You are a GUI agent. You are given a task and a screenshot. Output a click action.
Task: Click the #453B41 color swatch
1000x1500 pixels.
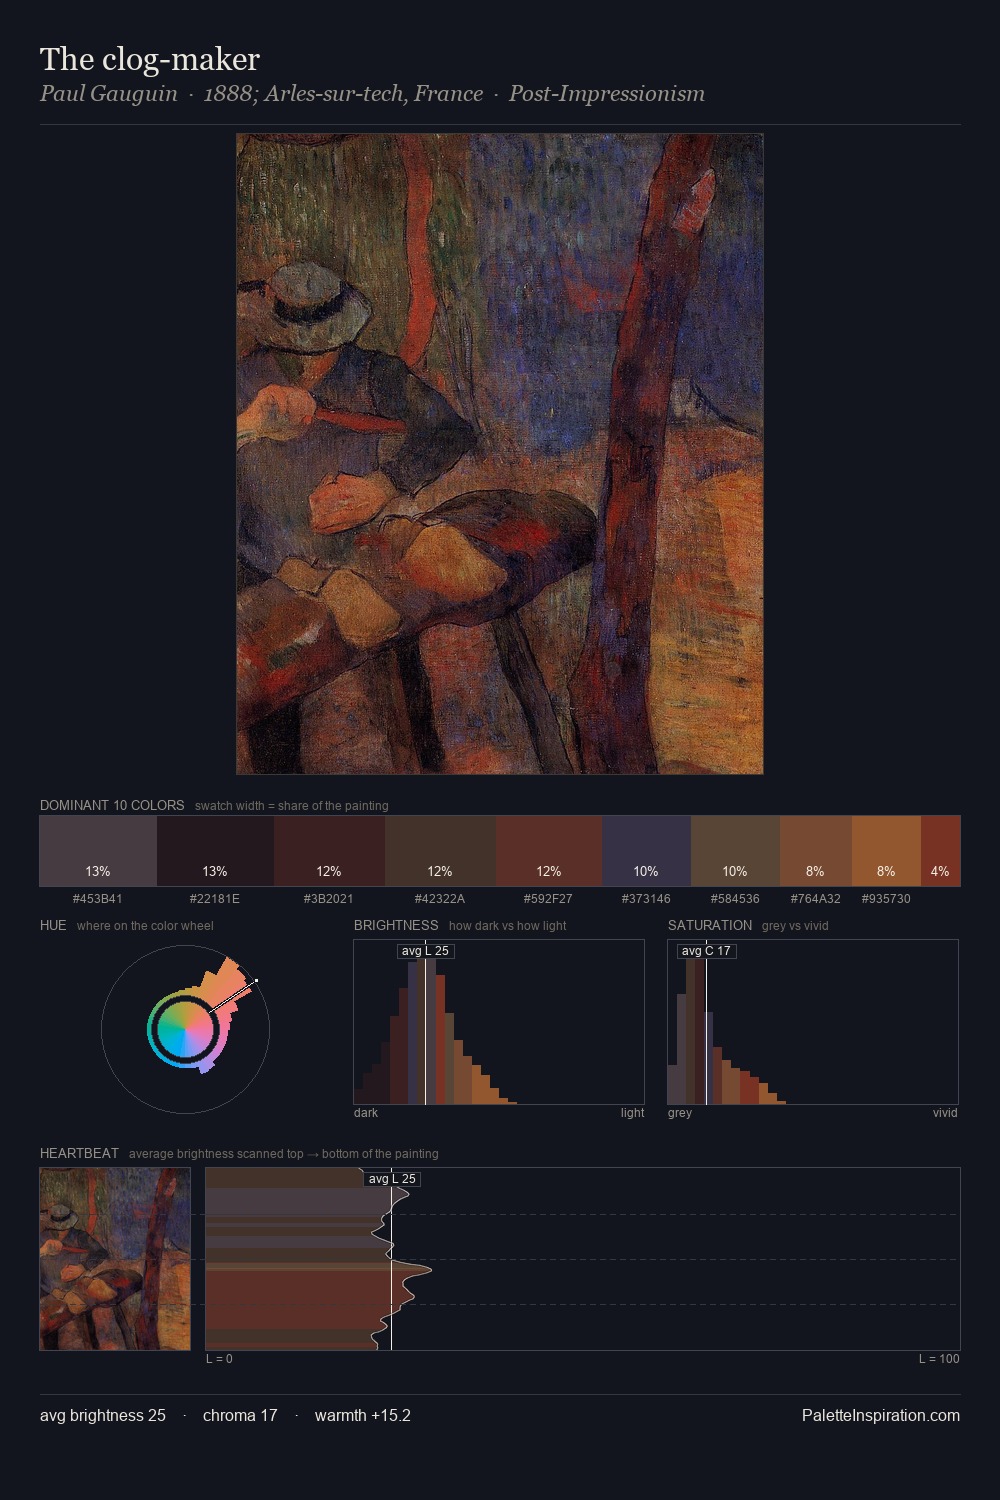click(98, 851)
